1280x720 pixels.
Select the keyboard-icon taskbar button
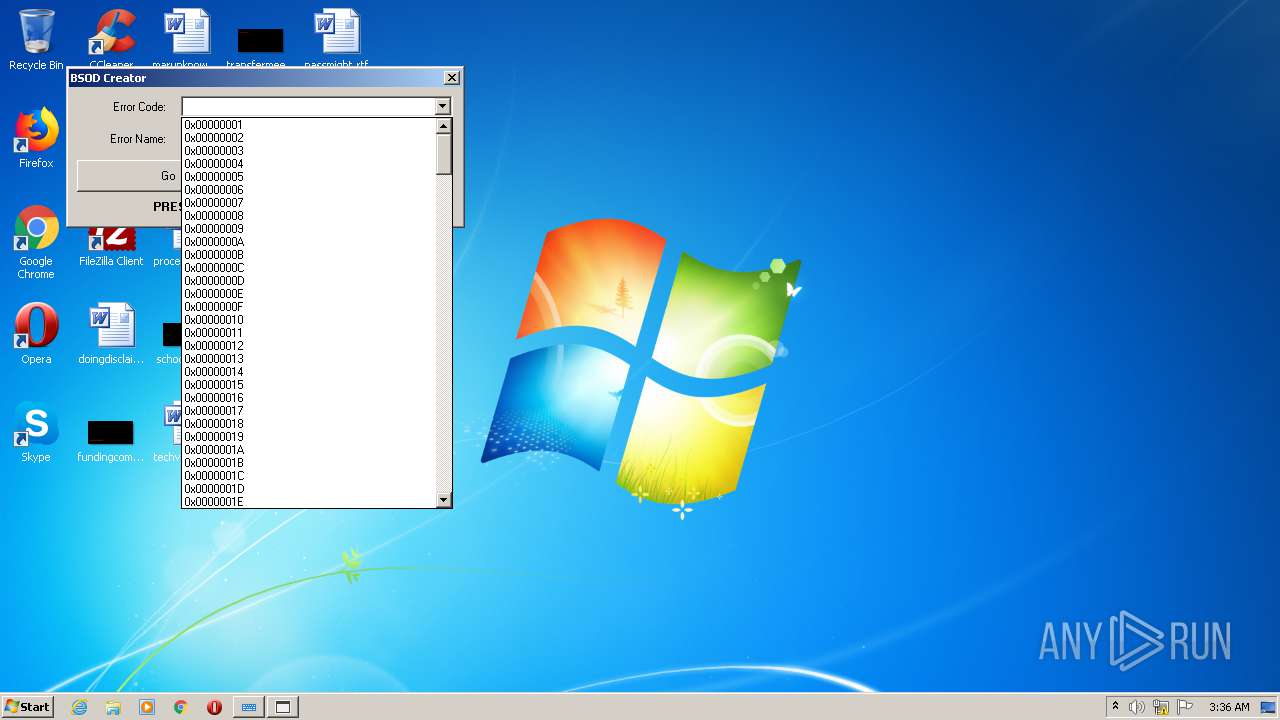(x=249, y=707)
